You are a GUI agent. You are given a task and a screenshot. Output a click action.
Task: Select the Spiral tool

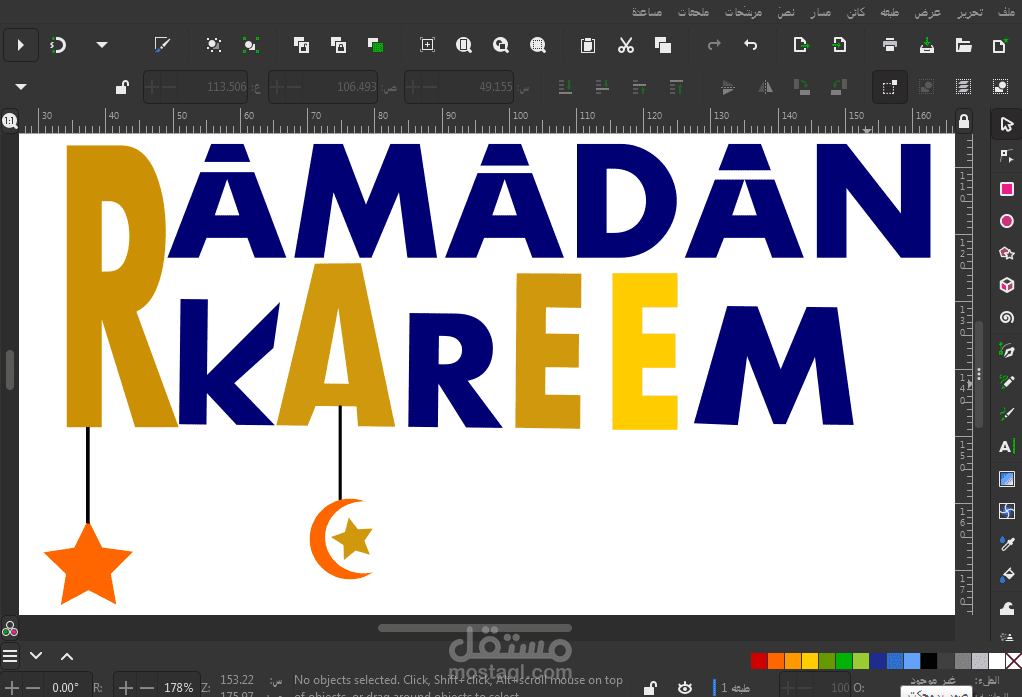click(x=1006, y=318)
